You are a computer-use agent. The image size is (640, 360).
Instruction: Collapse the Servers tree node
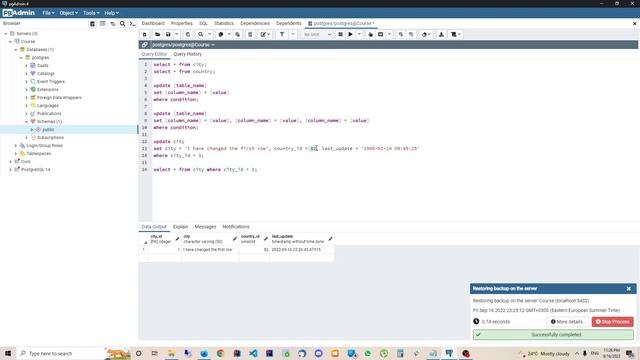[x=6, y=33]
